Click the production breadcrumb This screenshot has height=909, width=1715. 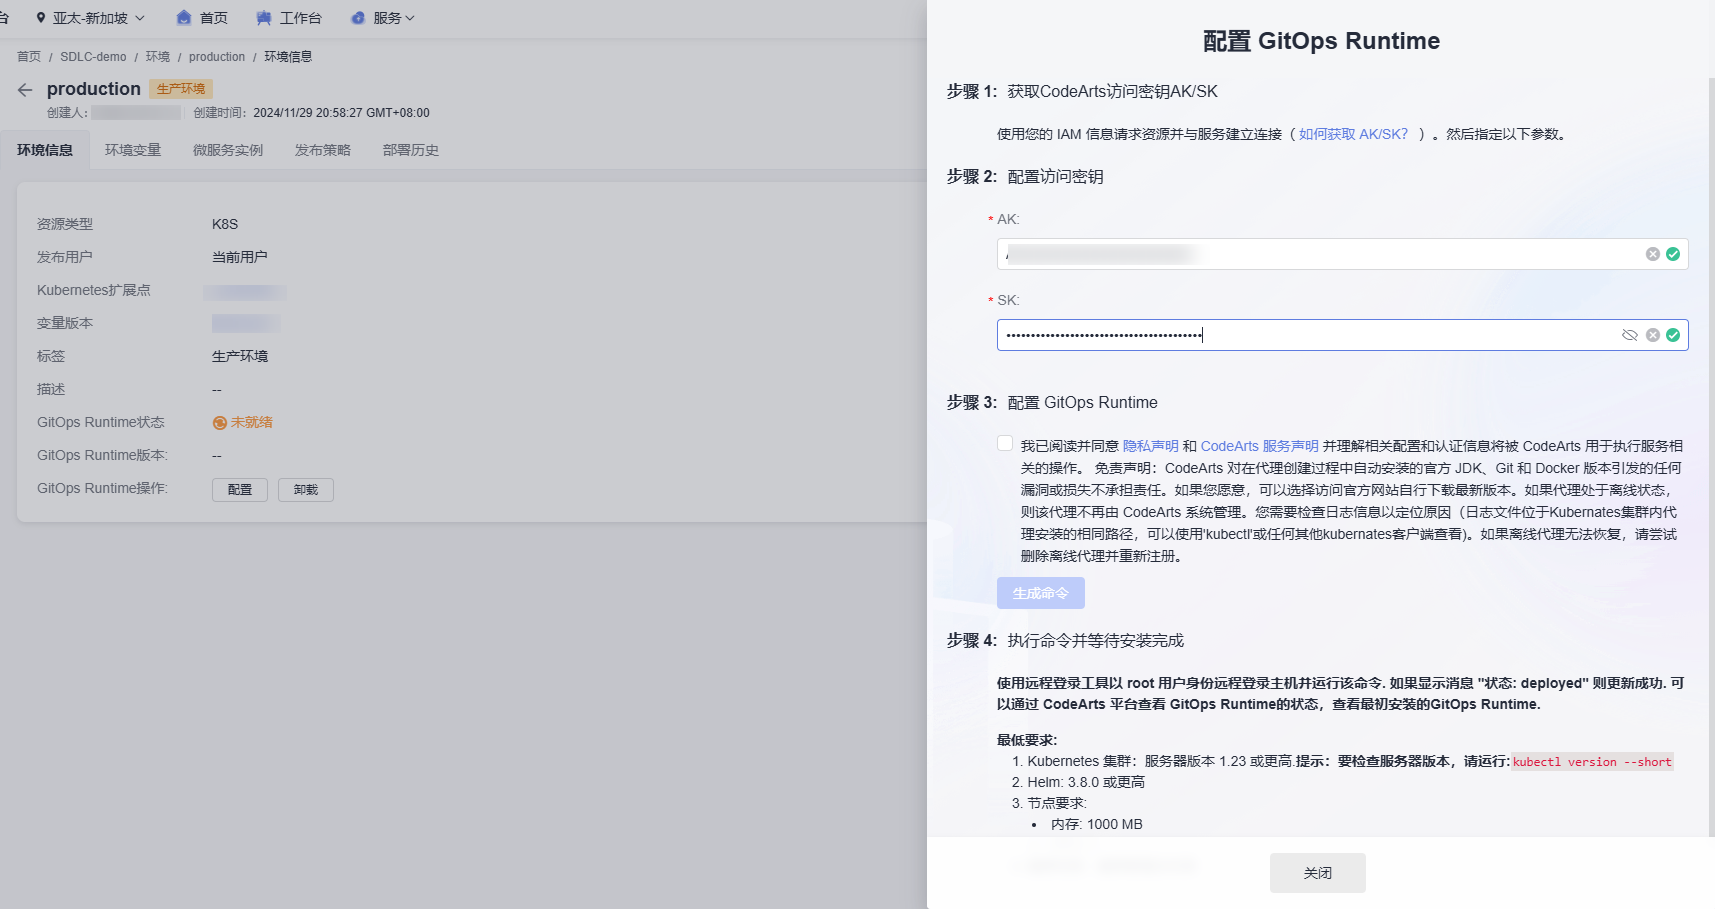coord(217,57)
